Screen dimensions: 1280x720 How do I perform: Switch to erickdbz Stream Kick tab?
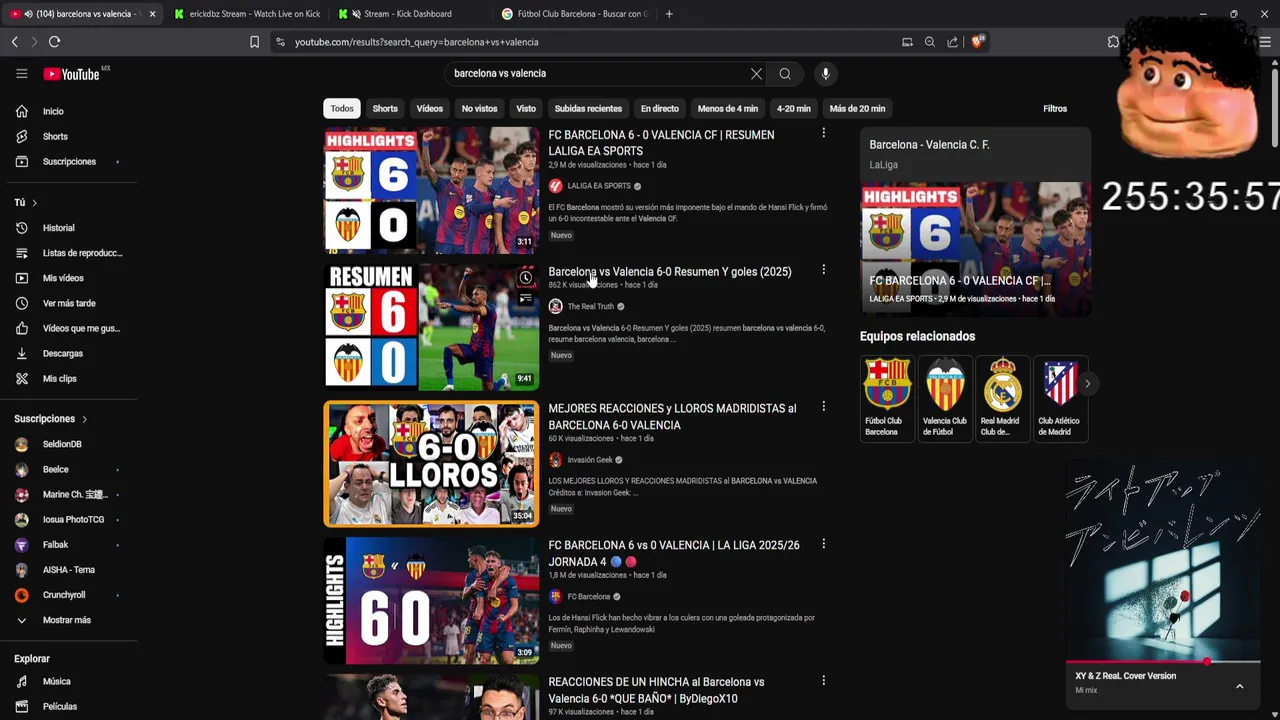246,14
